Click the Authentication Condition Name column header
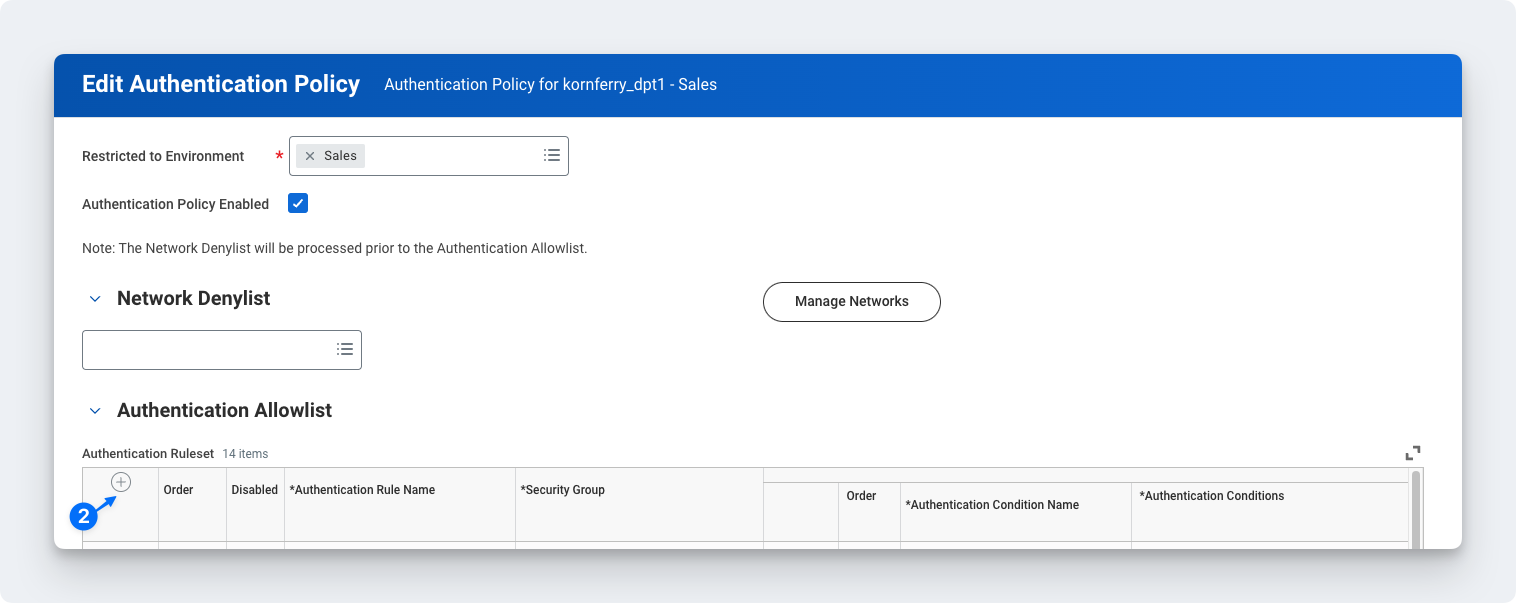 point(991,505)
